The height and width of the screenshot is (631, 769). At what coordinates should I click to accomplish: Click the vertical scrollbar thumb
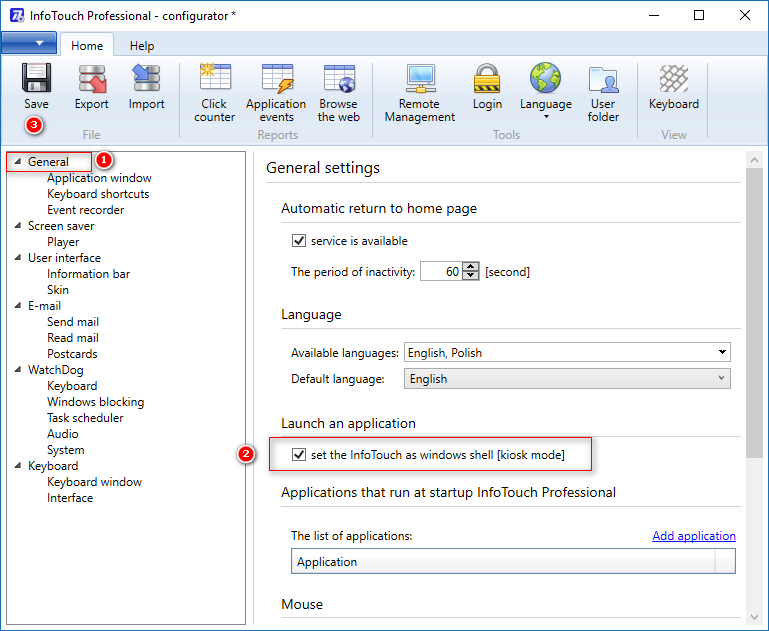754,313
